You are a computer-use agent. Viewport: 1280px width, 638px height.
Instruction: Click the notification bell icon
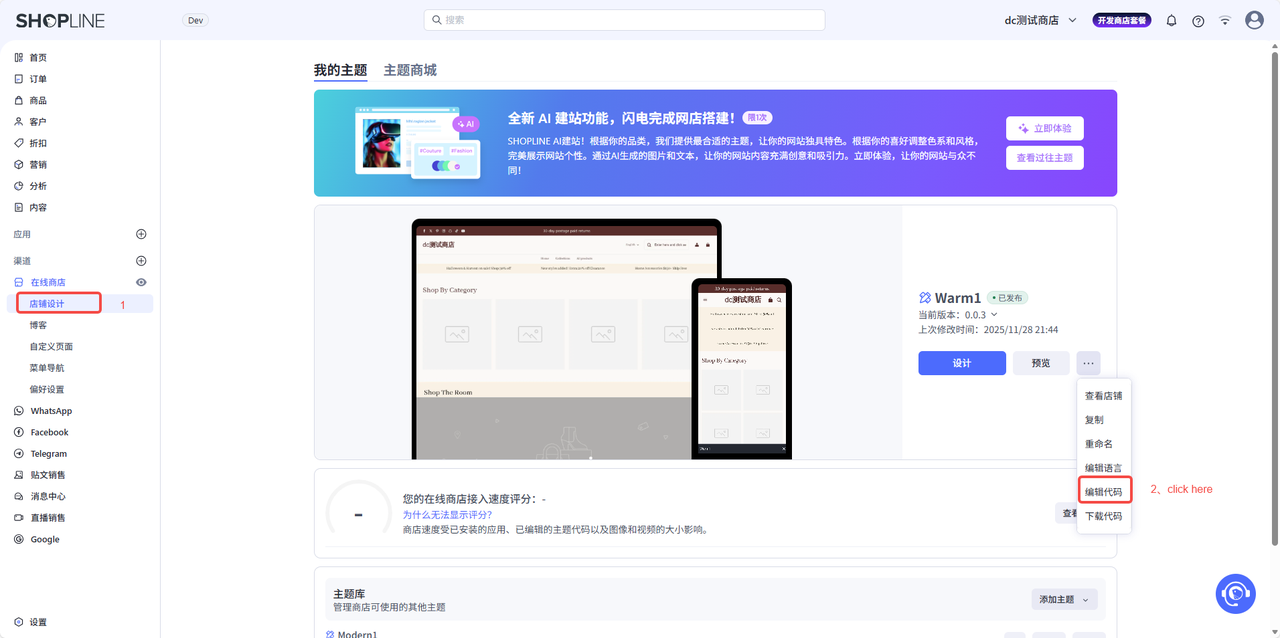(1171, 21)
